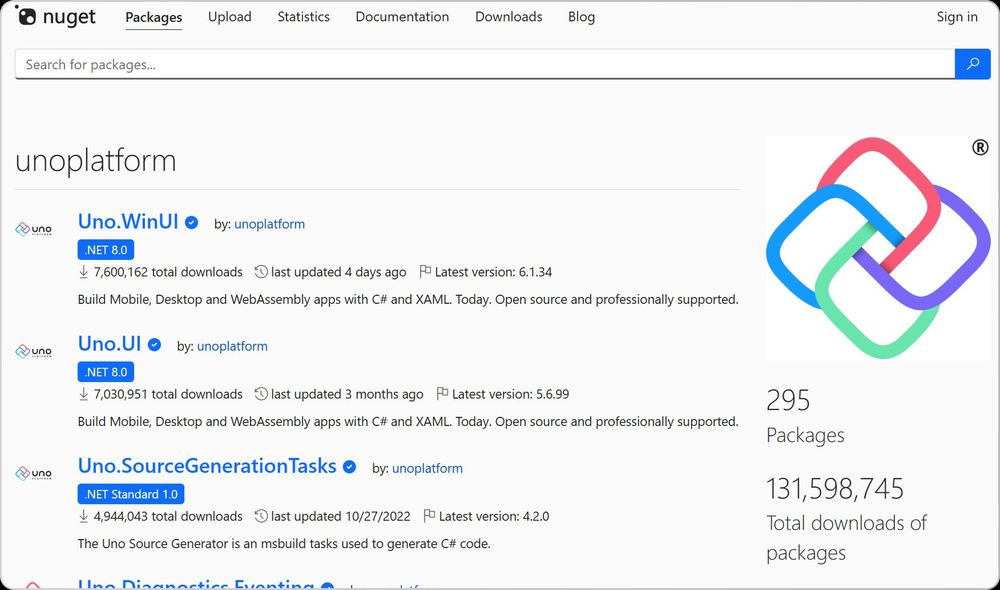
Task: Click the Uno.WinUI package logo icon
Action: coord(33,229)
